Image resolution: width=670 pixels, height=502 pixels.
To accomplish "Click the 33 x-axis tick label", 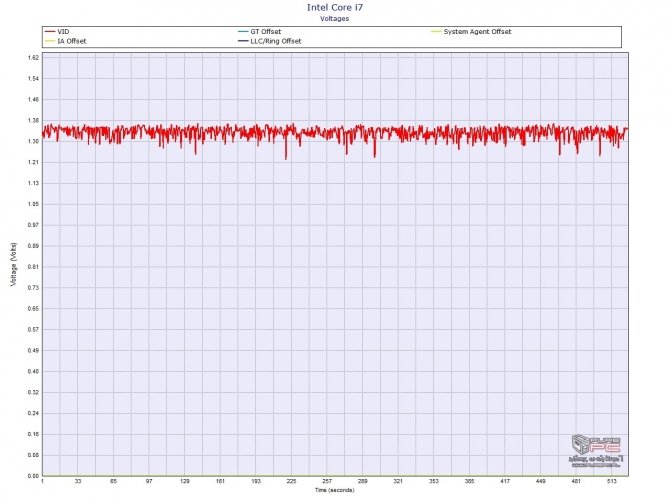I will click(x=78, y=481).
